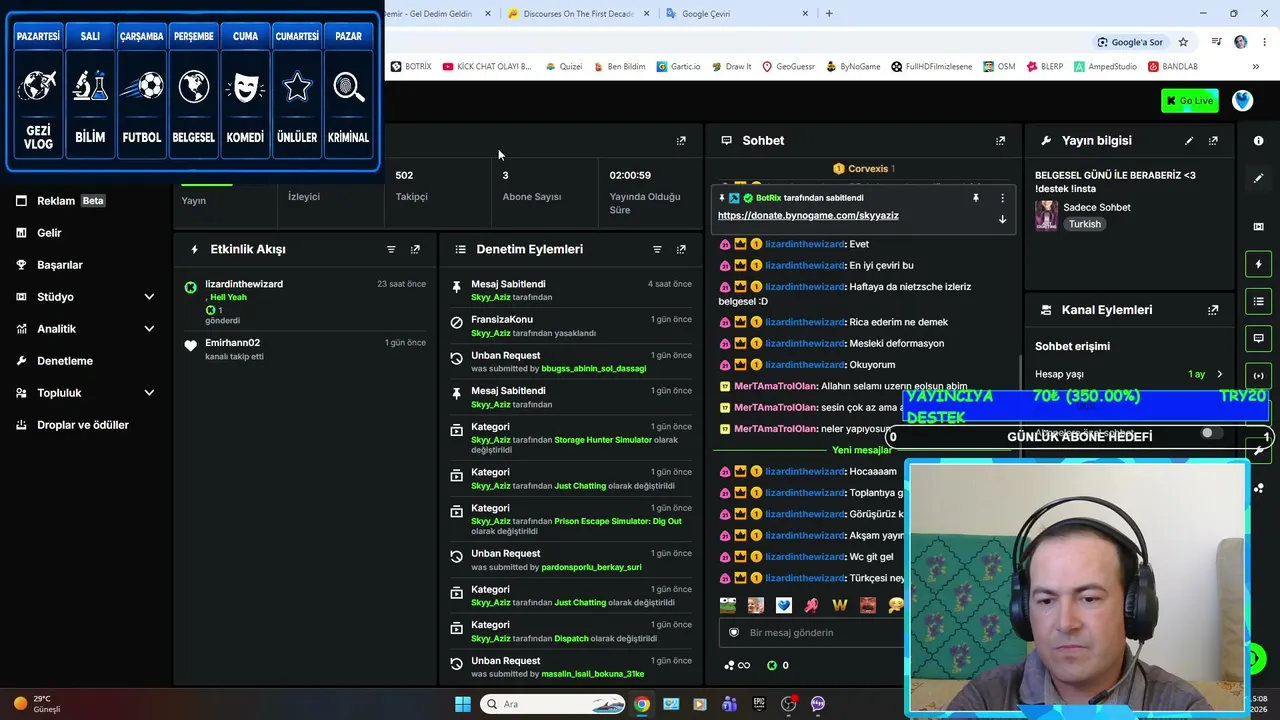Click the Emirhann02 follow event
Viewport: 1280px width, 720px height.
click(x=305, y=349)
